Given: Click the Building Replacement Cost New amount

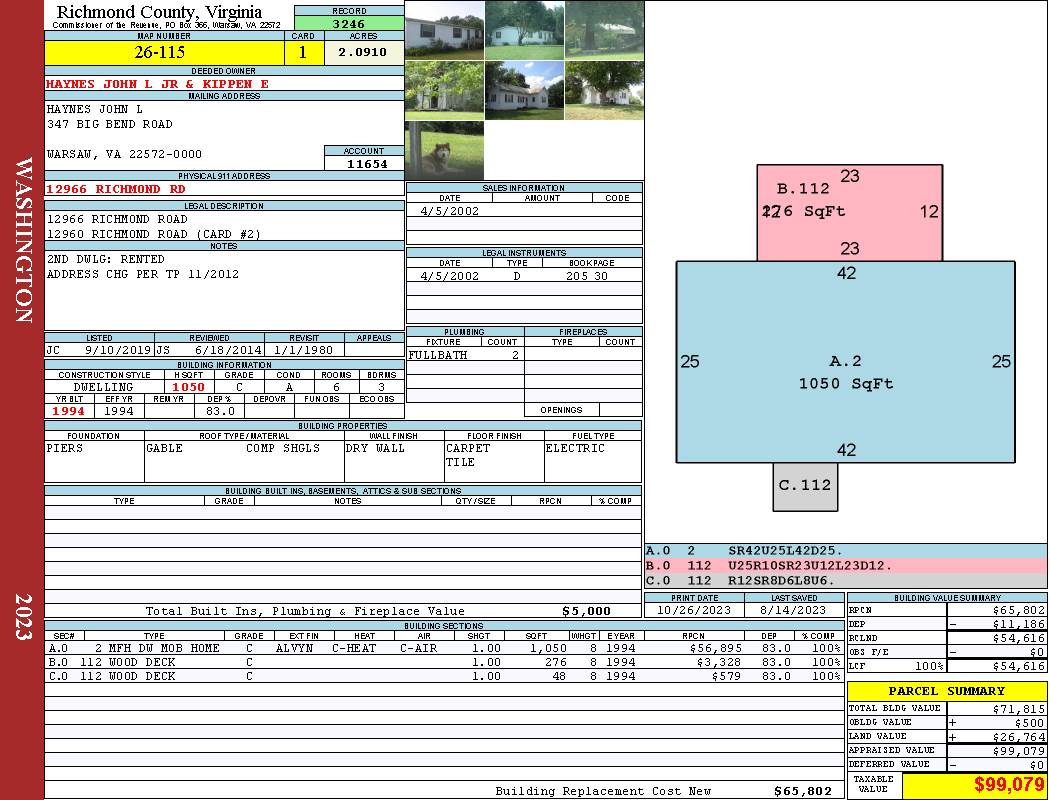Looking at the screenshot, I should coord(802,791).
